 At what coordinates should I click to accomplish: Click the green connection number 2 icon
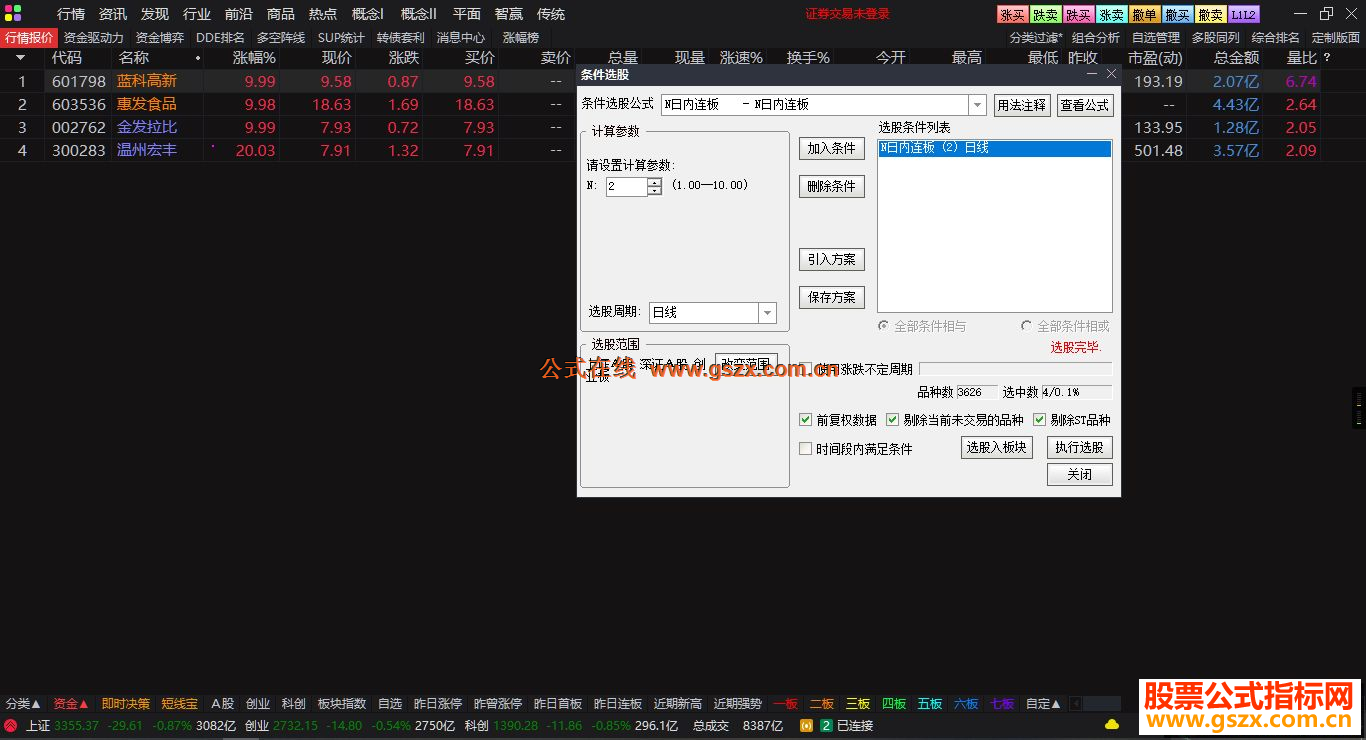(826, 725)
